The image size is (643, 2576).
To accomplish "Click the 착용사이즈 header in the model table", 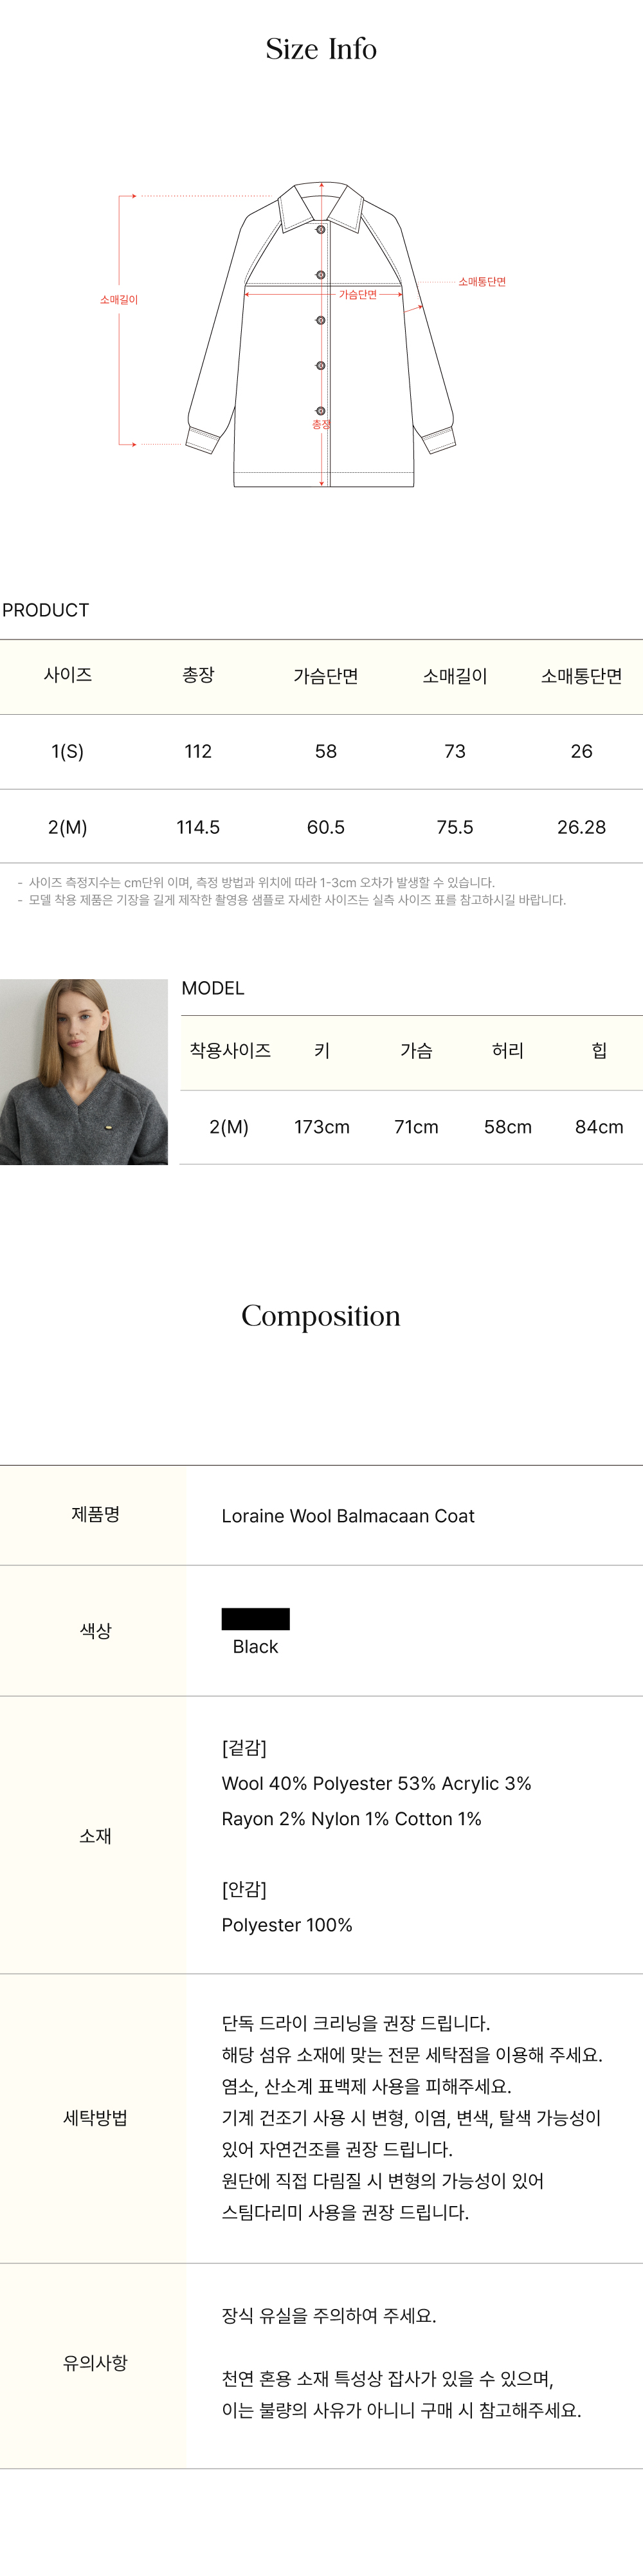I will click(230, 1050).
